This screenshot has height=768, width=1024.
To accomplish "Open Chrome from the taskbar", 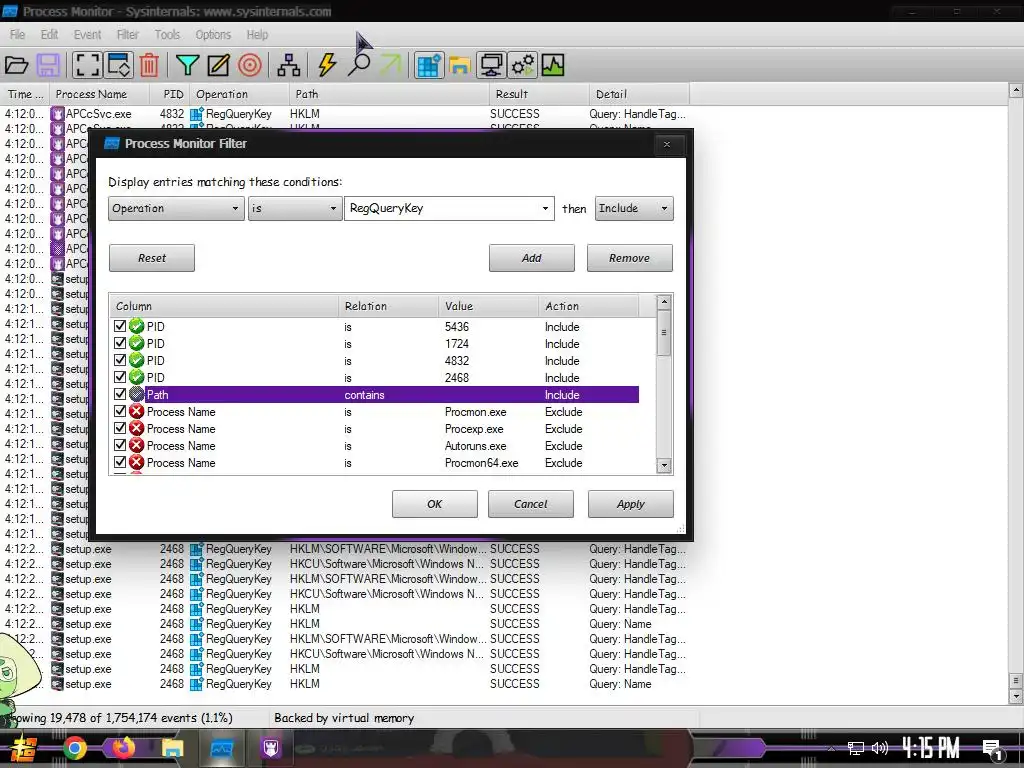I will (74, 748).
